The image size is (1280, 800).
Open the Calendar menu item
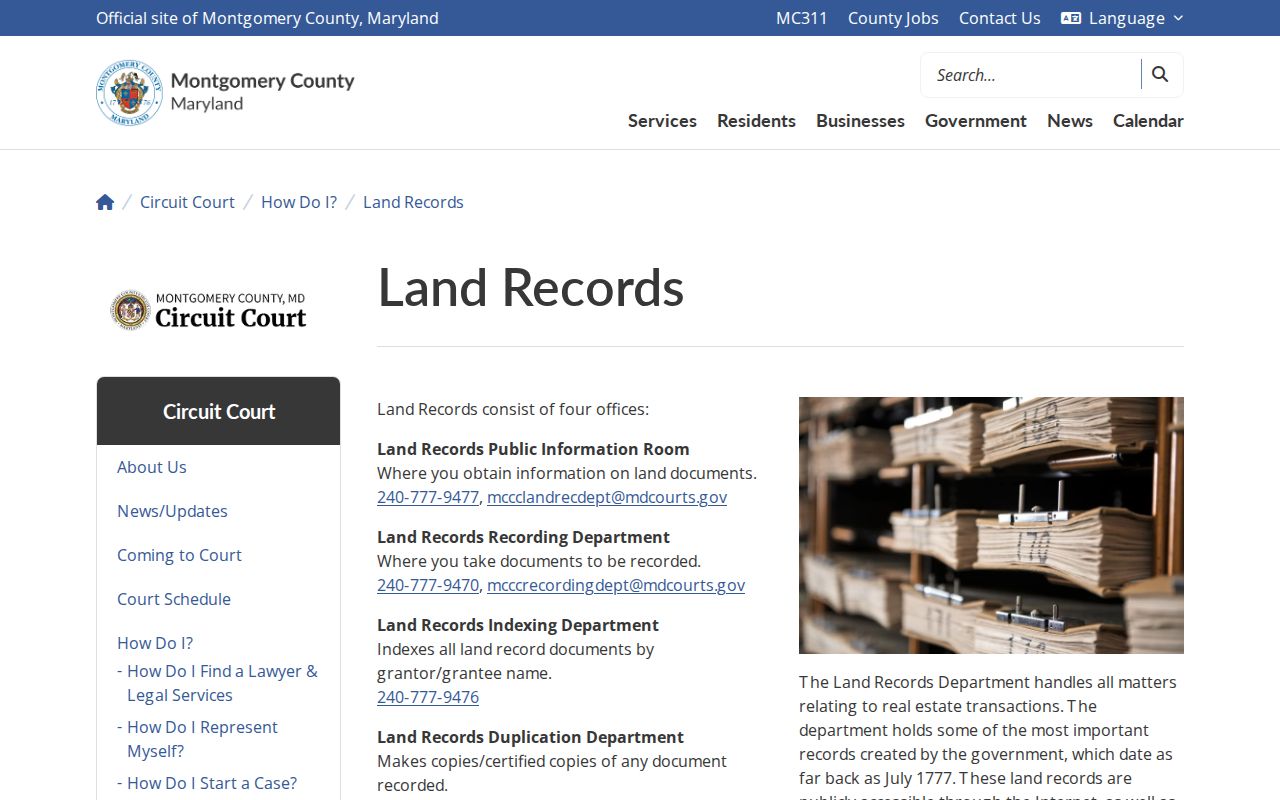(x=1148, y=121)
